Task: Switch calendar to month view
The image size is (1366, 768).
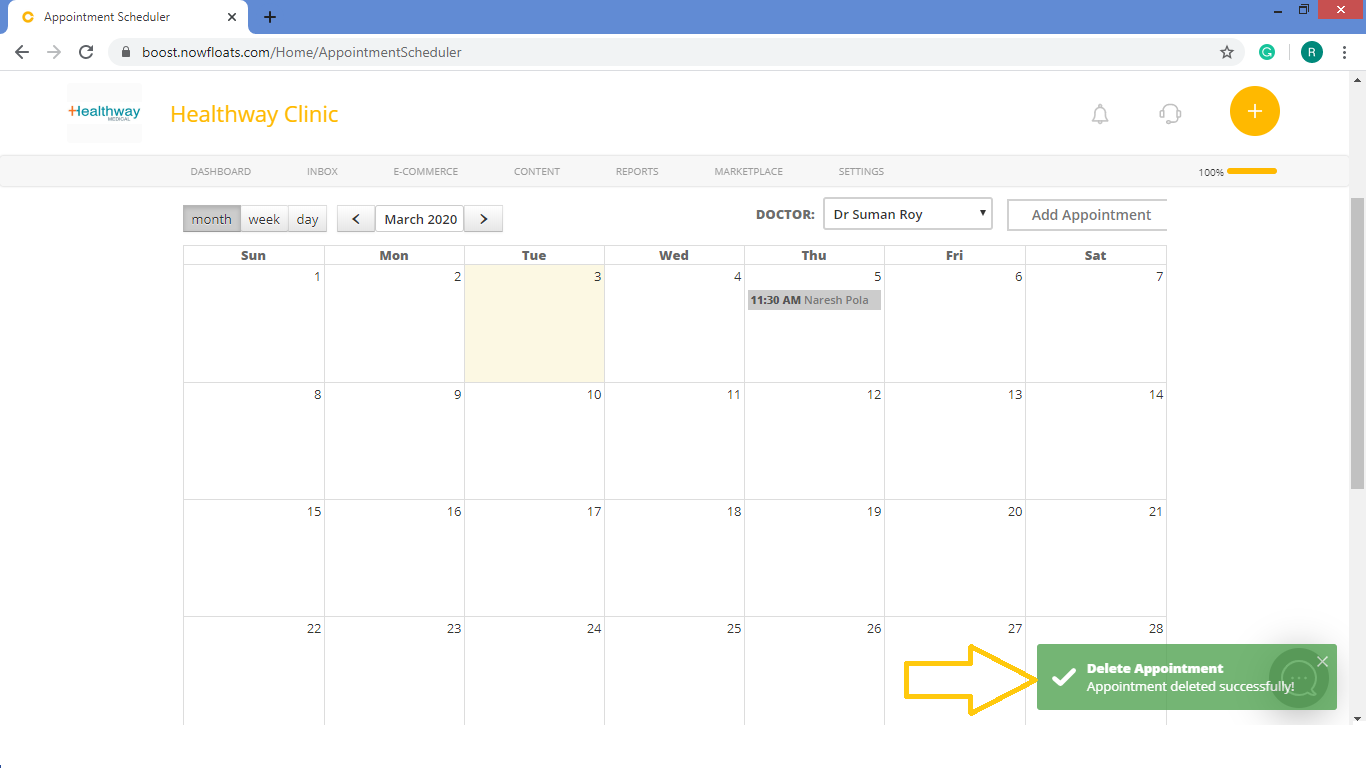Action: point(212,219)
